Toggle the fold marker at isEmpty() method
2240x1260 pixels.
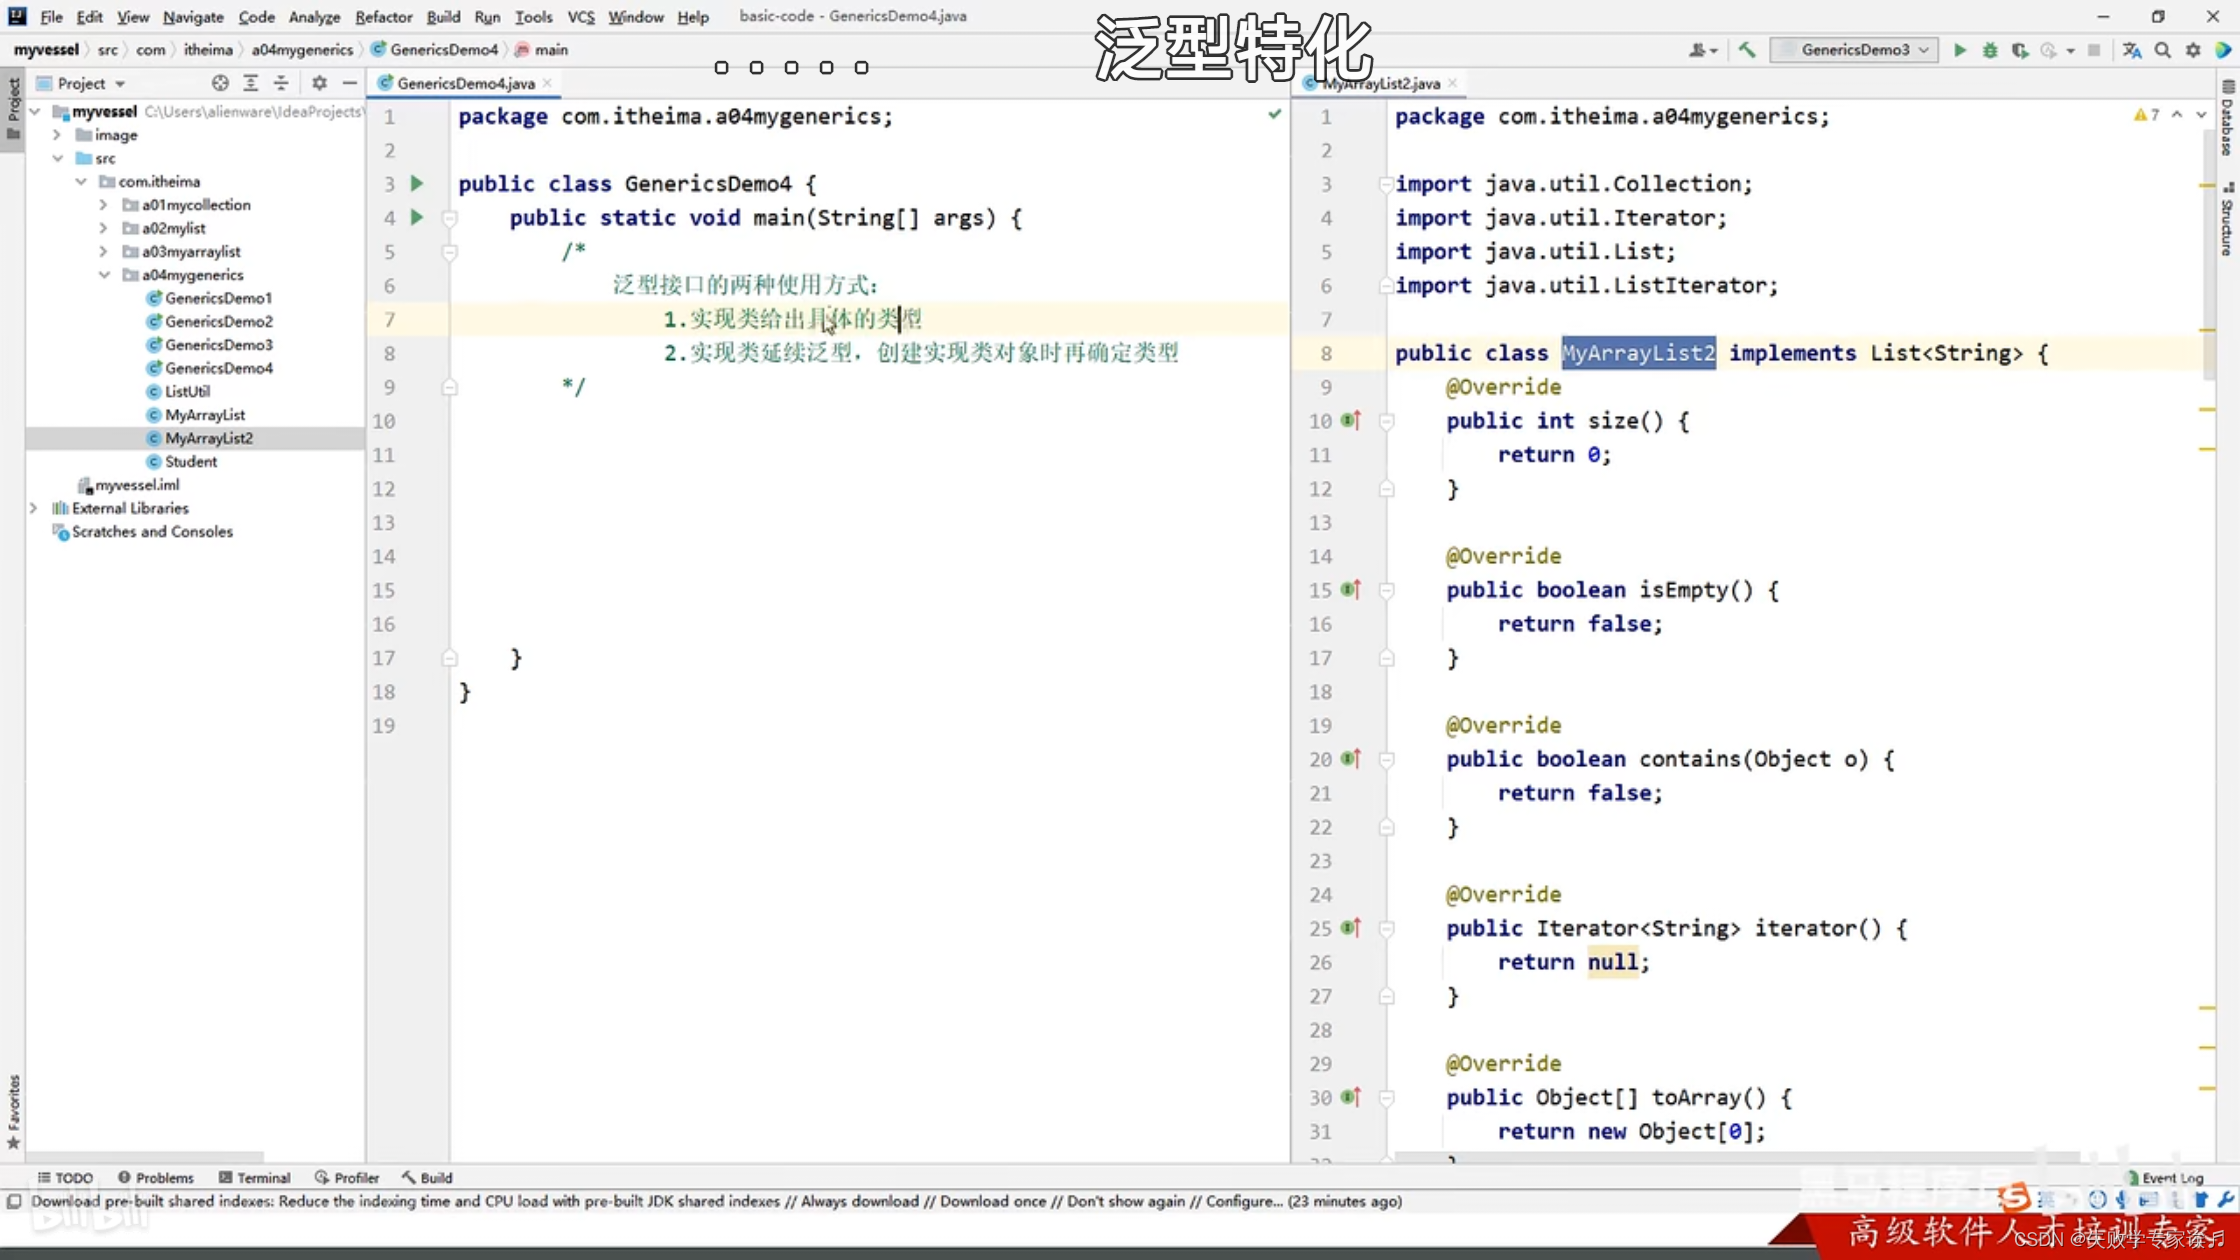click(x=1387, y=590)
